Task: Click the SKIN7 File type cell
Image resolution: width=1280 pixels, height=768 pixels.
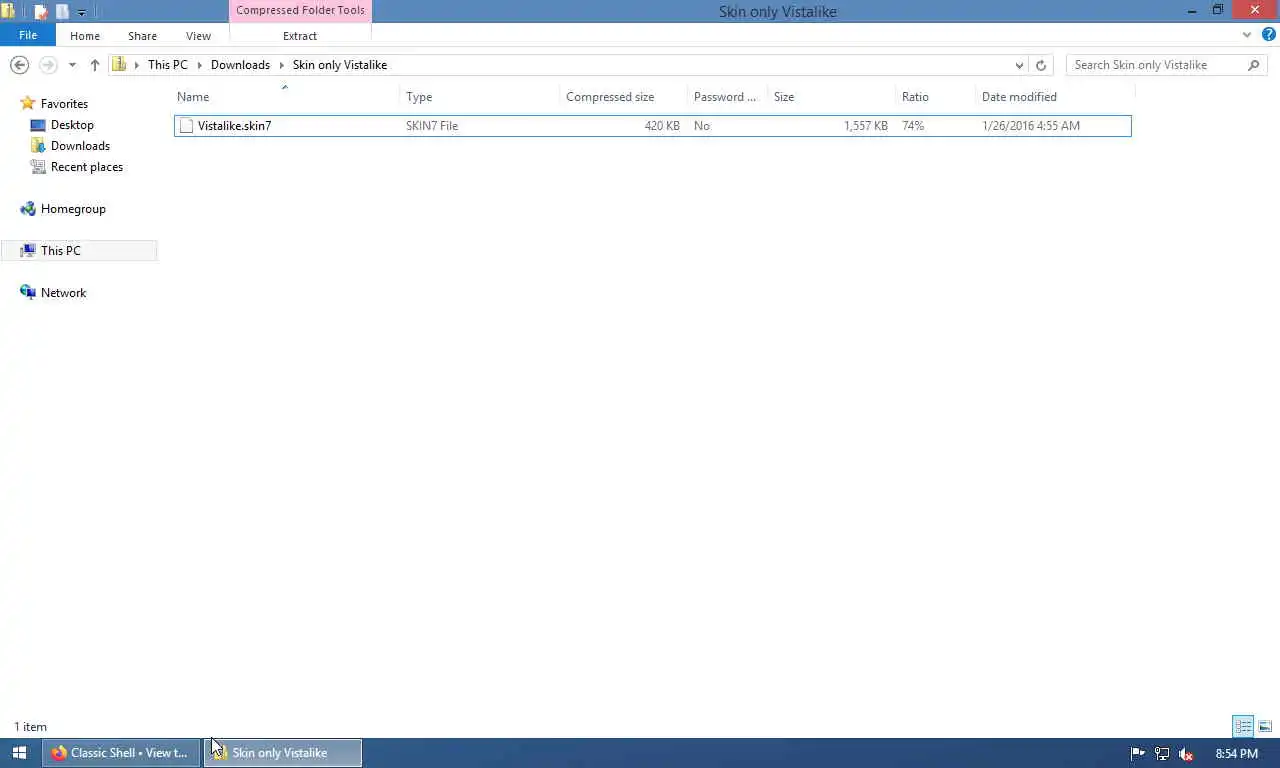Action: 432,126
